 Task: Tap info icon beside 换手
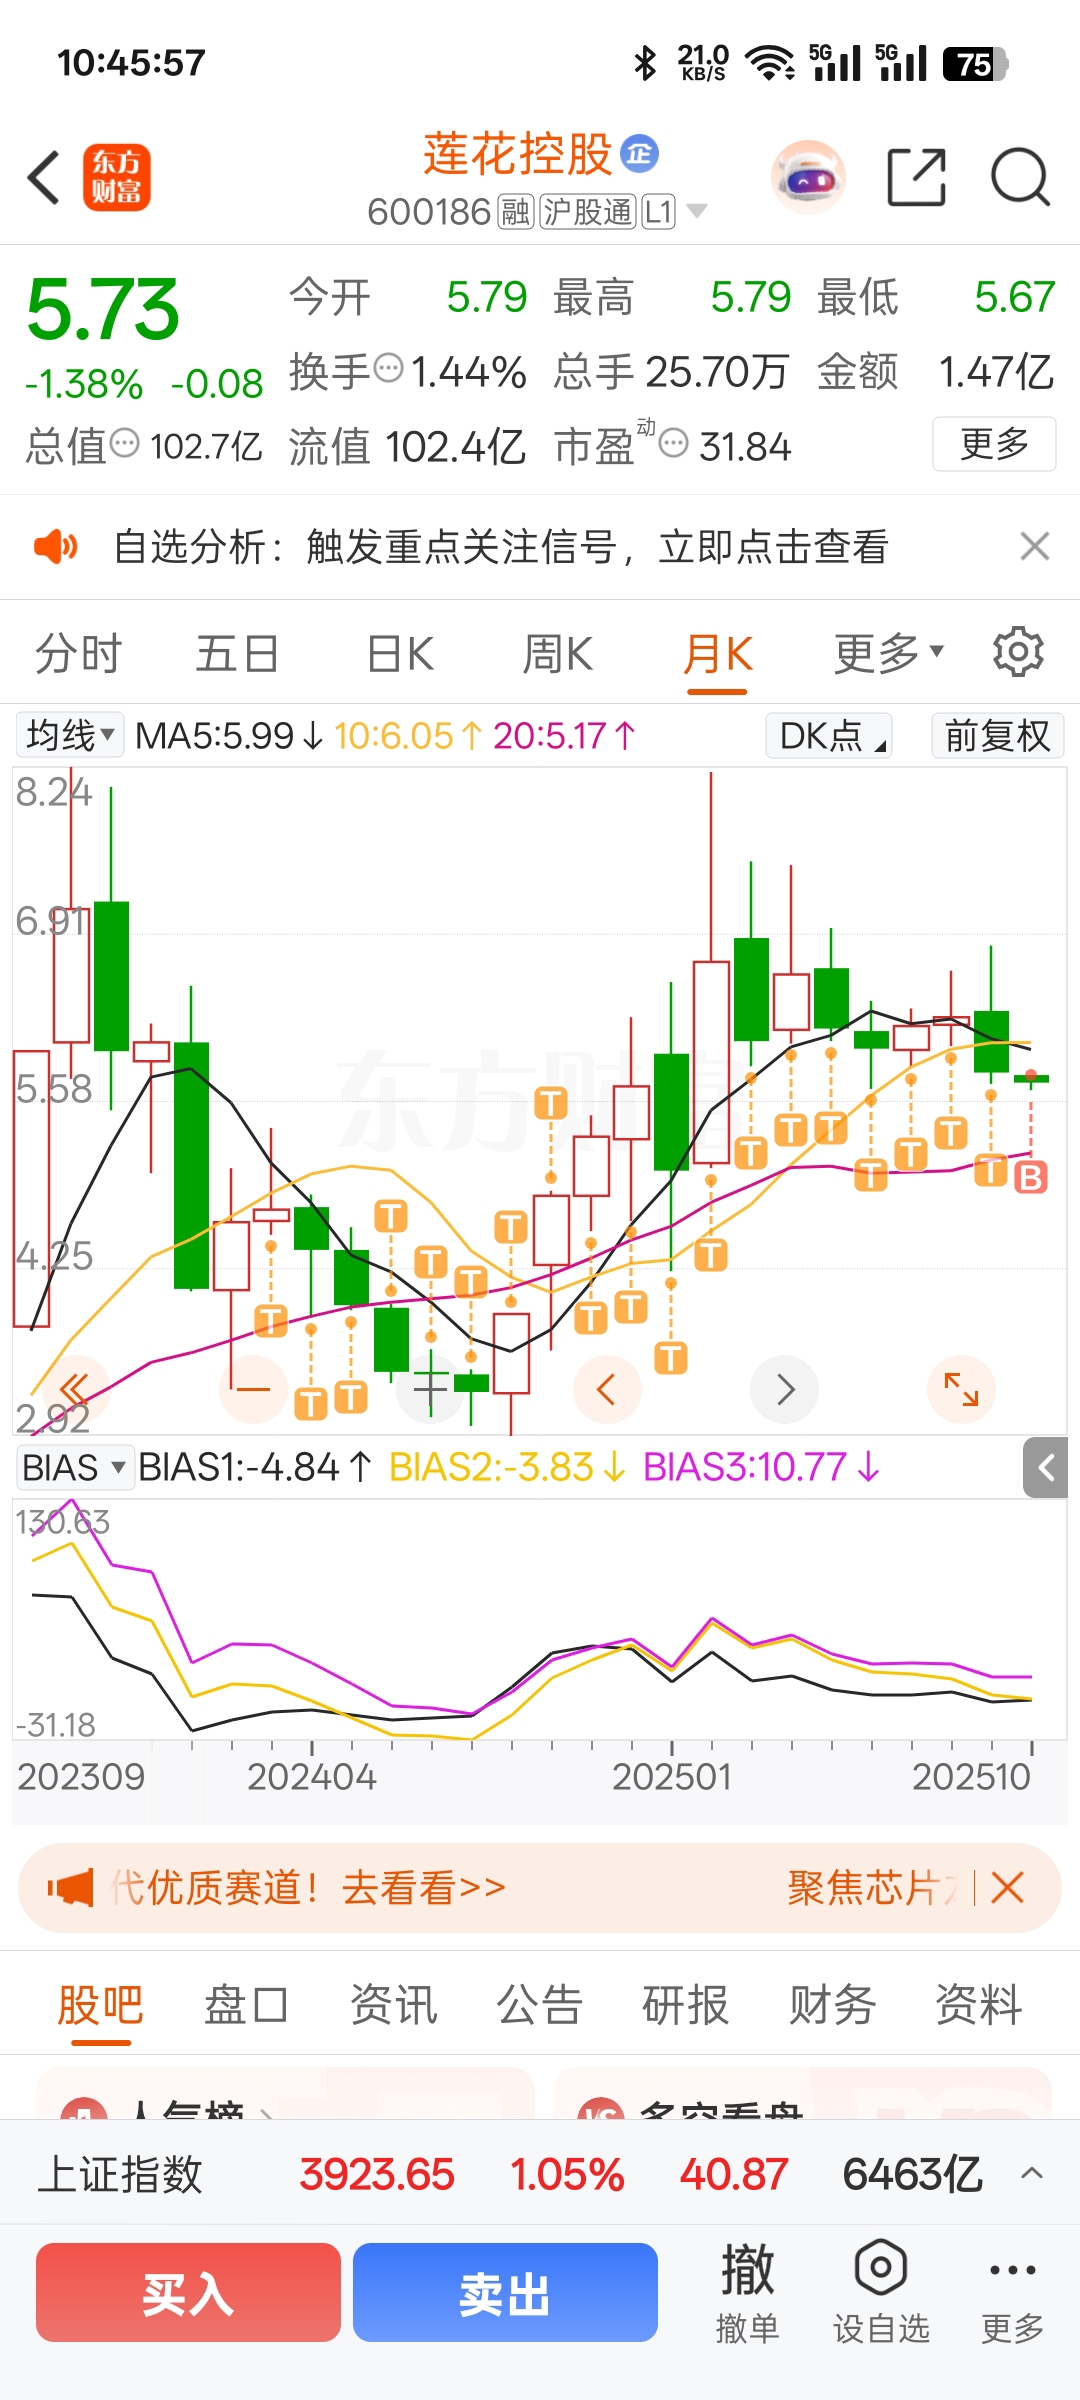[x=388, y=368]
